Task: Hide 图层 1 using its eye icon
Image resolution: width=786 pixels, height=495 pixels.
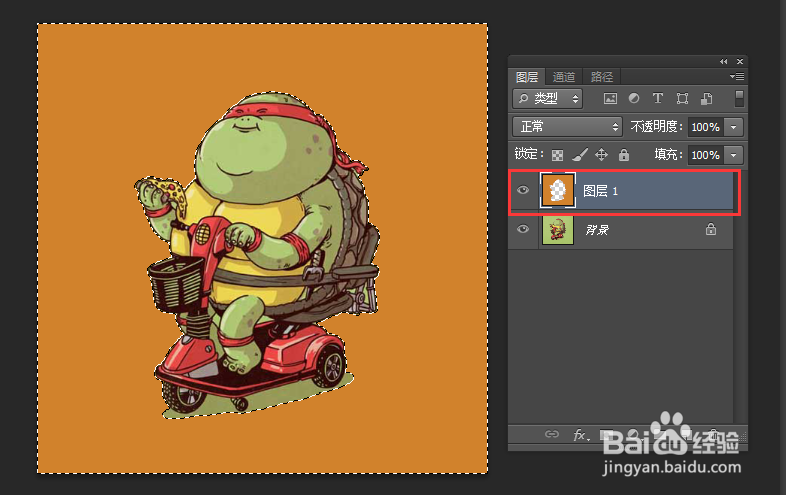Action: [x=523, y=190]
